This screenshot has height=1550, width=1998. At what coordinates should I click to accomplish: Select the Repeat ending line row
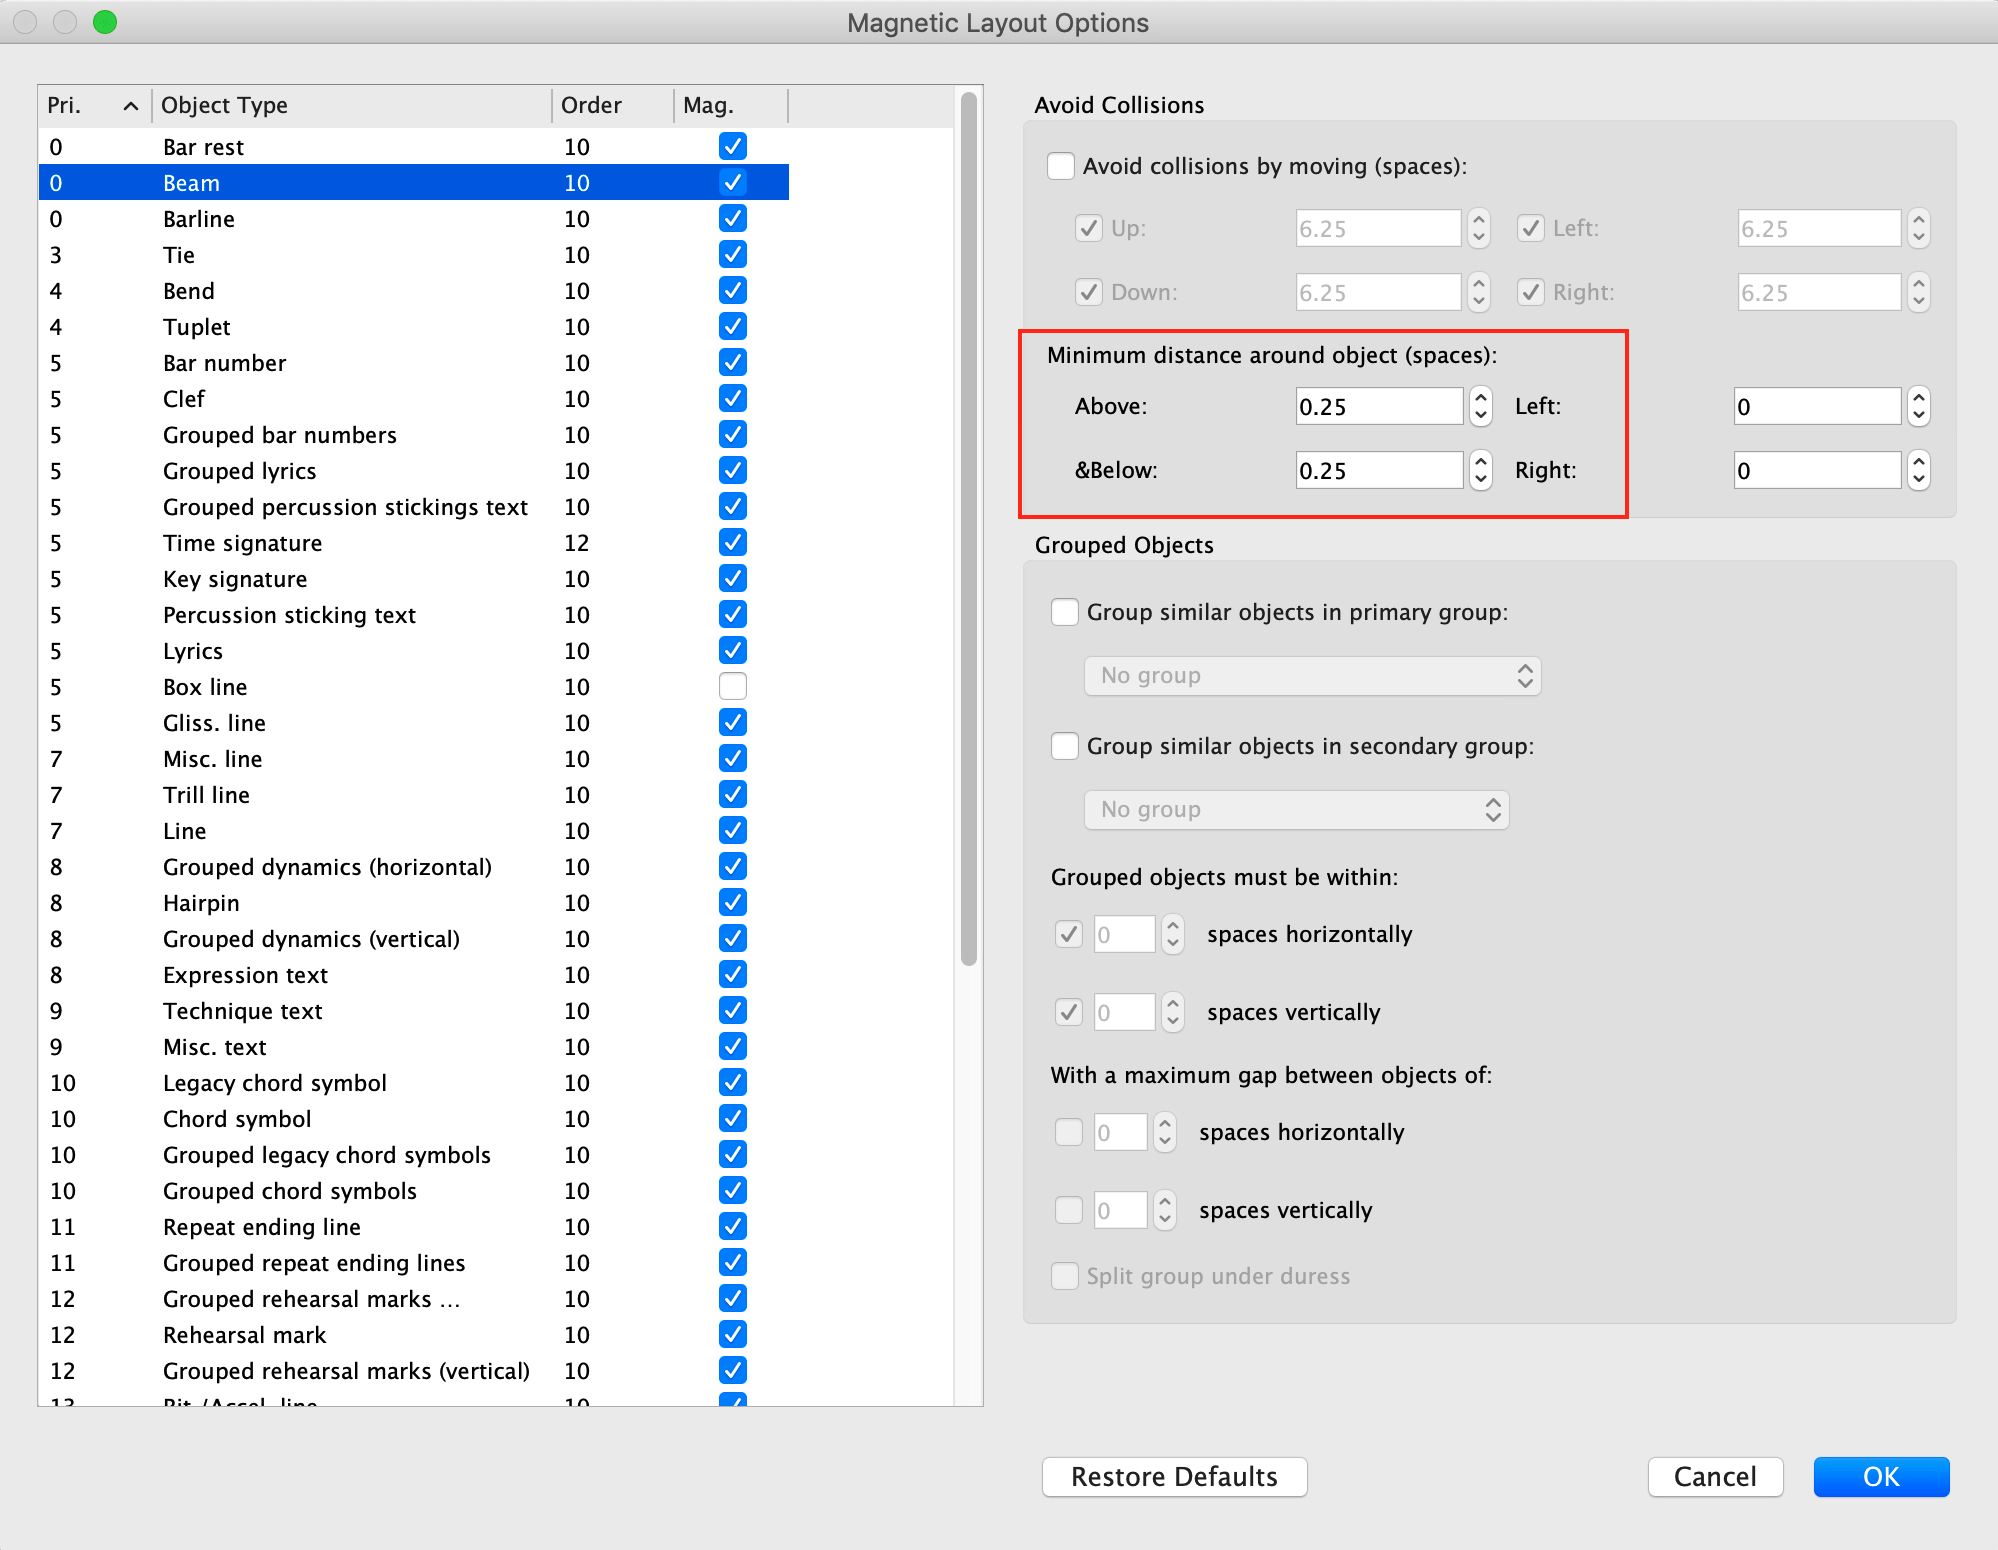(x=414, y=1226)
